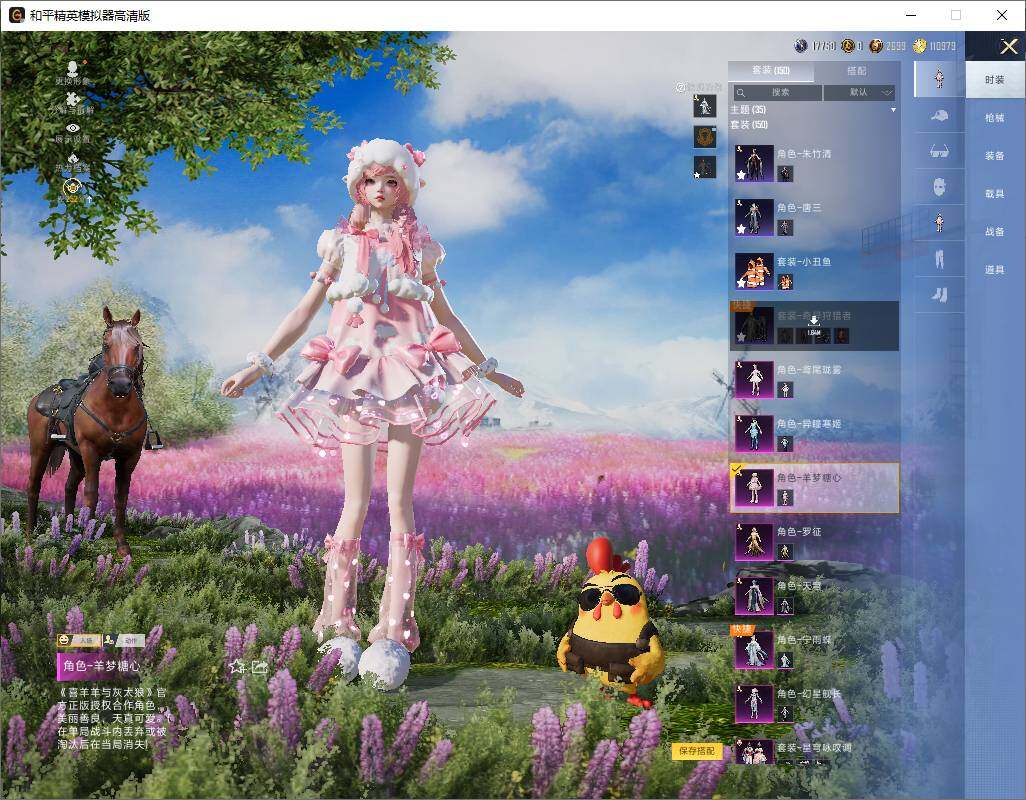Switch to the 战备 tab
1026x800 pixels.
[995, 232]
